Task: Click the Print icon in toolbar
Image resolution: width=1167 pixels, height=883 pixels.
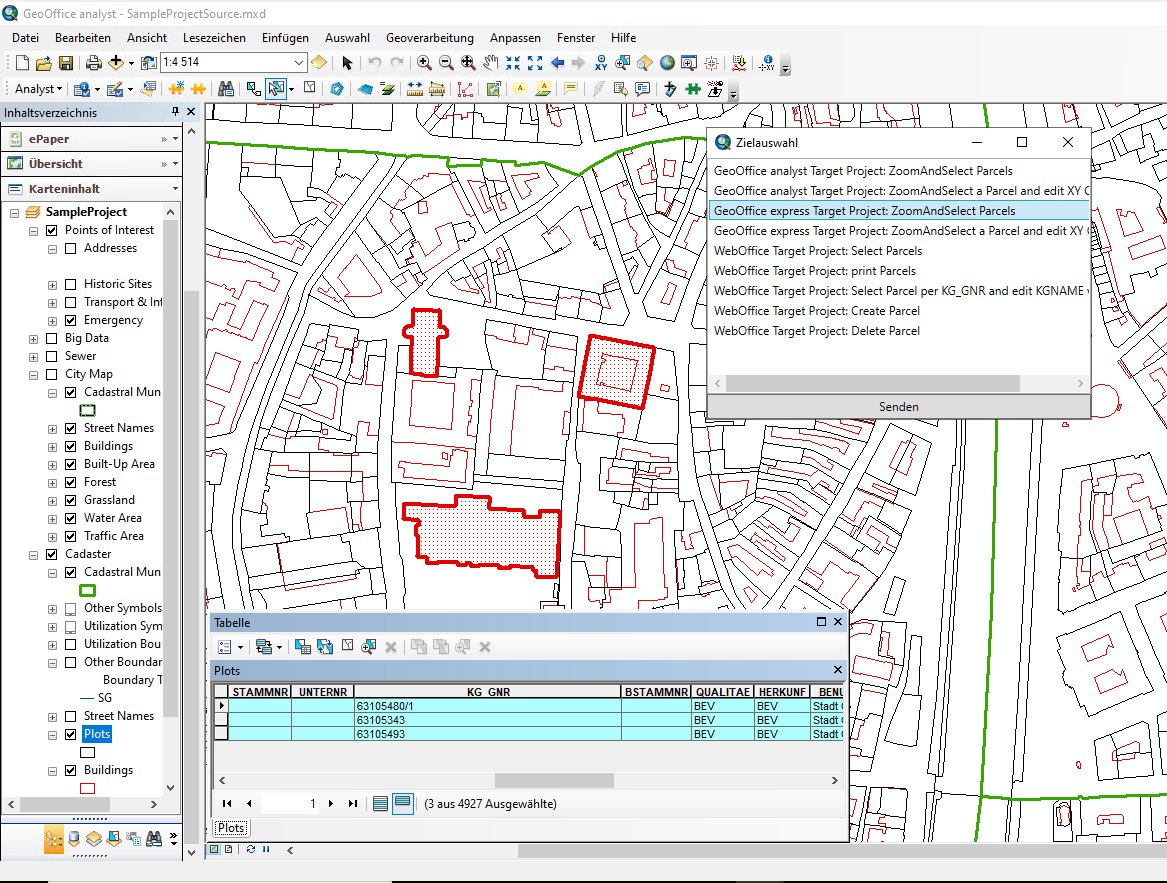Action: pos(93,63)
